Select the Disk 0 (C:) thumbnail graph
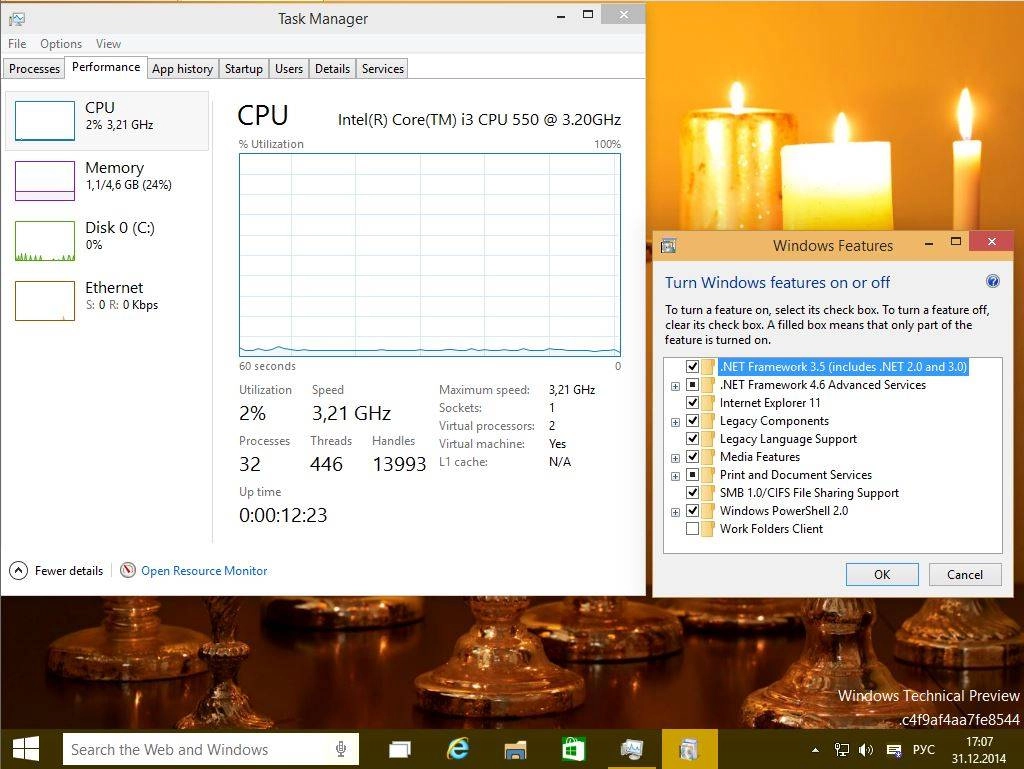 (44, 240)
